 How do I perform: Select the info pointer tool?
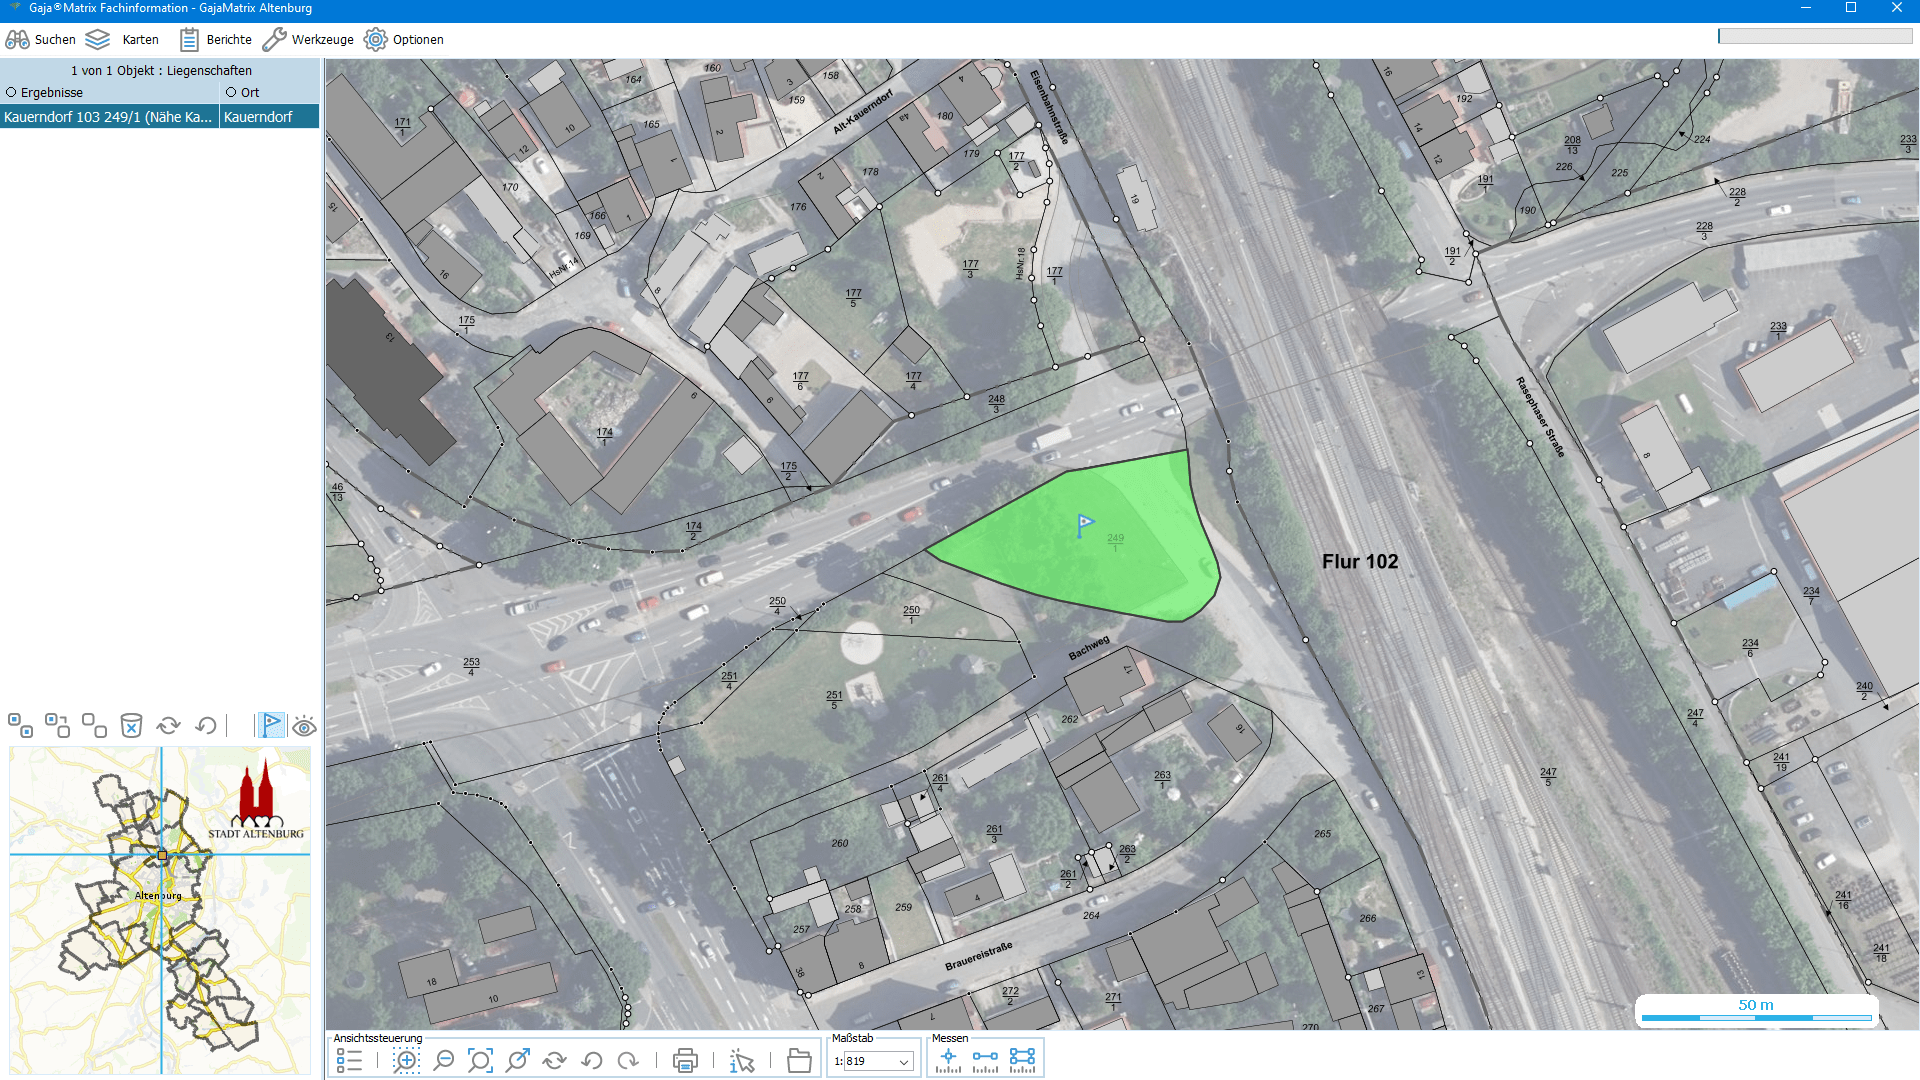742,1061
